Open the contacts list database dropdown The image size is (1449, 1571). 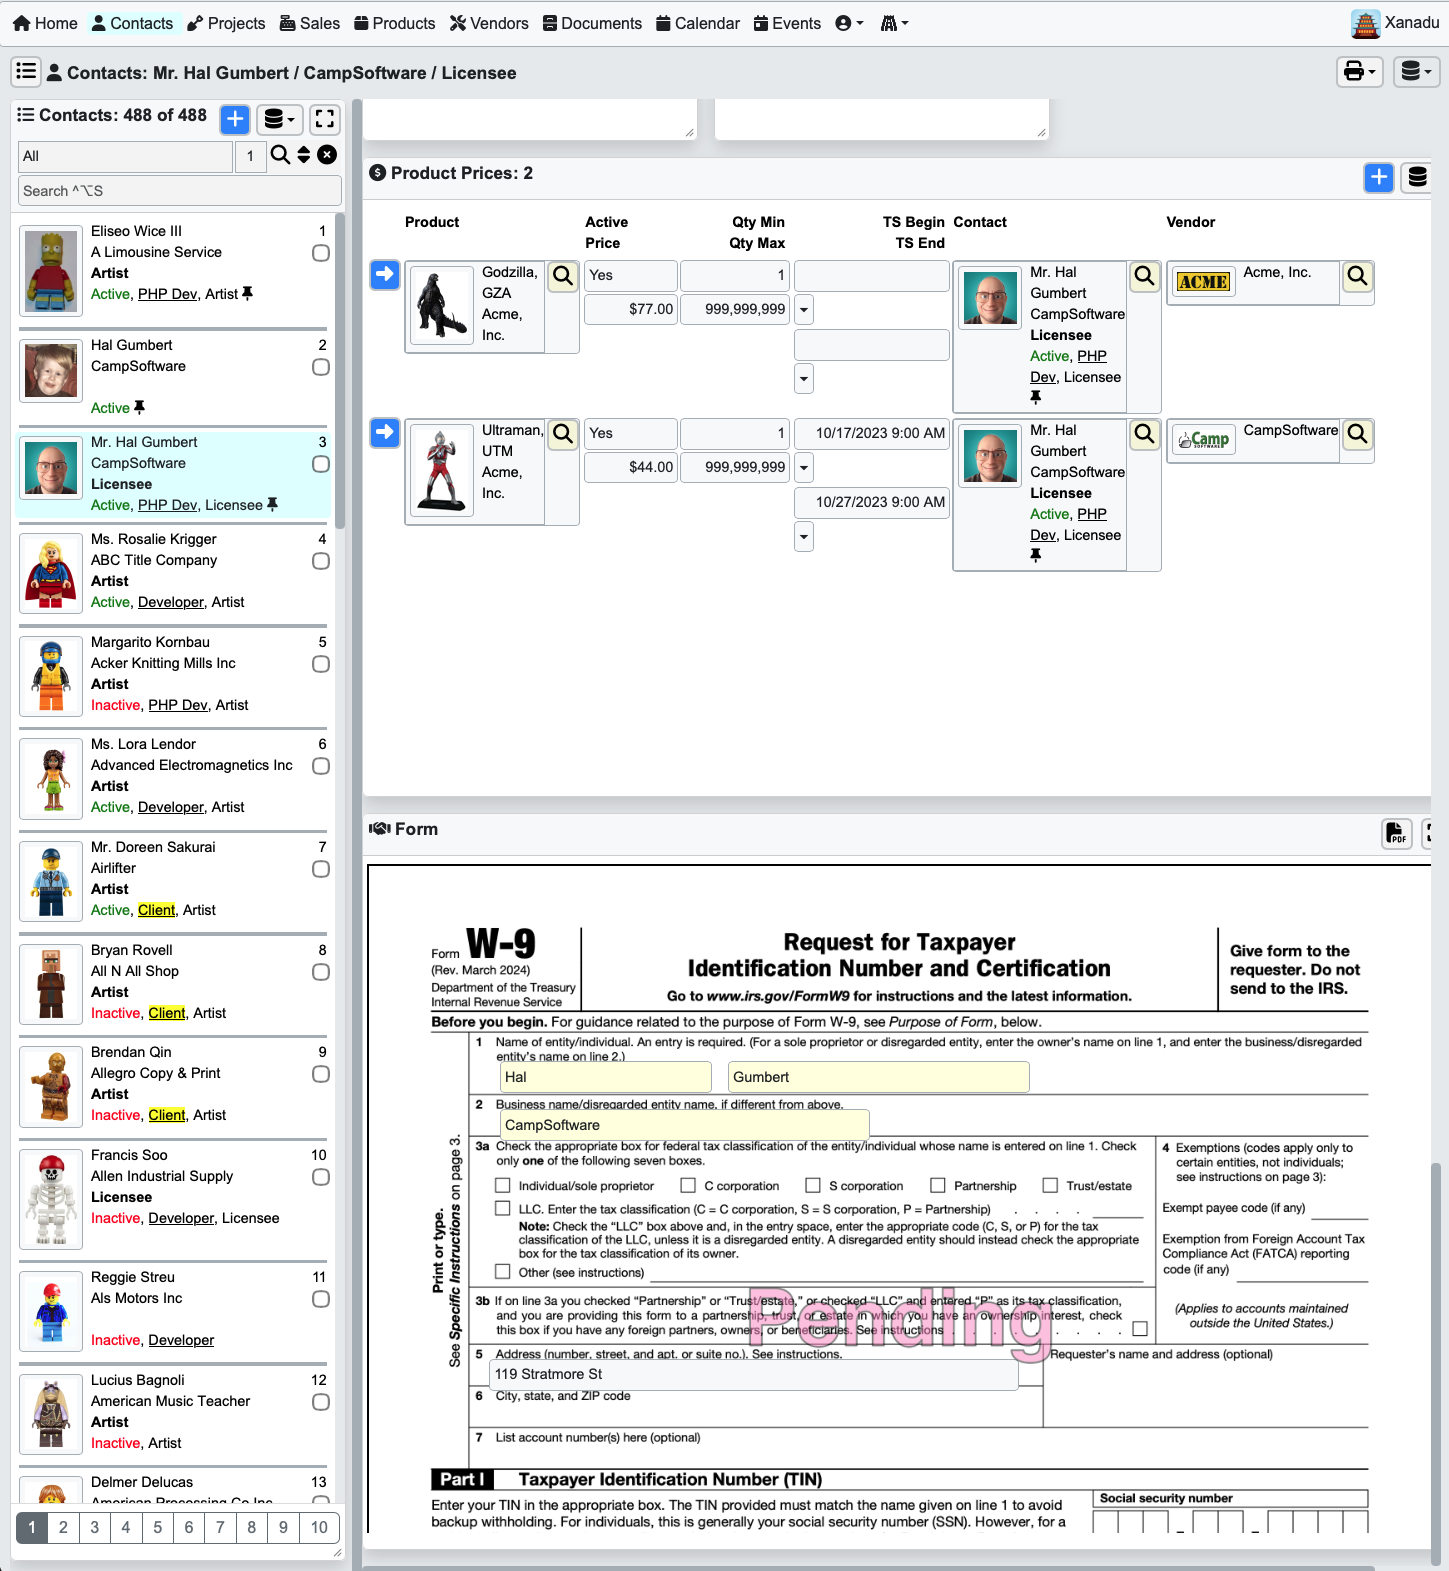280,120
